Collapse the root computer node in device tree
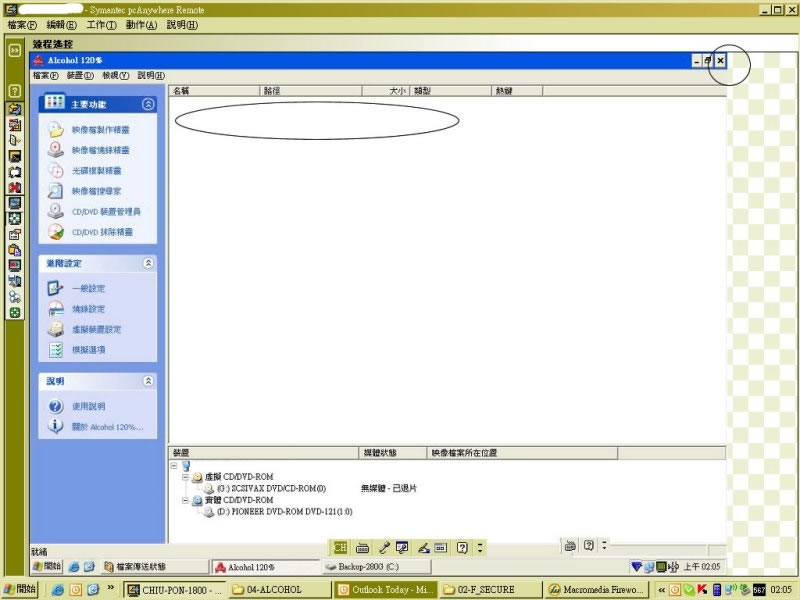The width and height of the screenshot is (800, 600). (174, 465)
